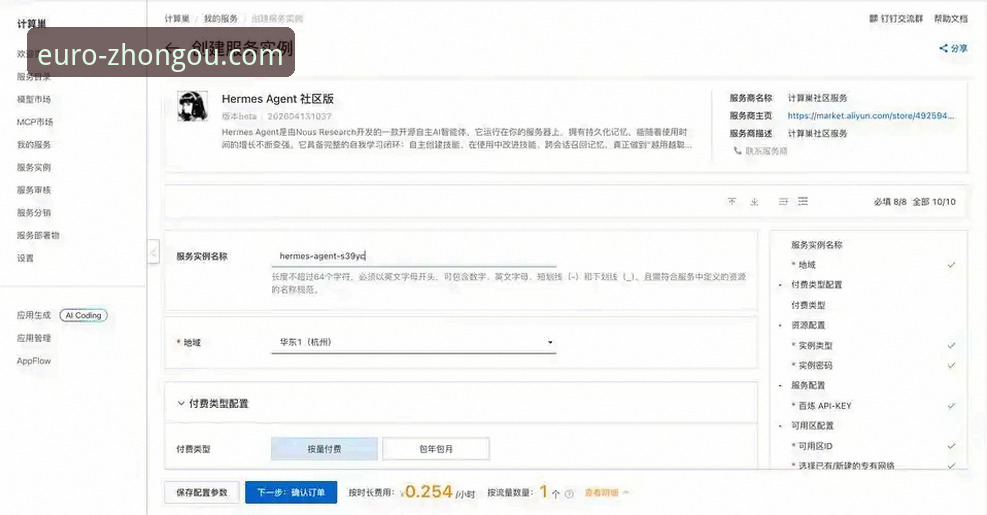
Task: Open 服务部署物 in the sidebar
Action: pos(38,235)
